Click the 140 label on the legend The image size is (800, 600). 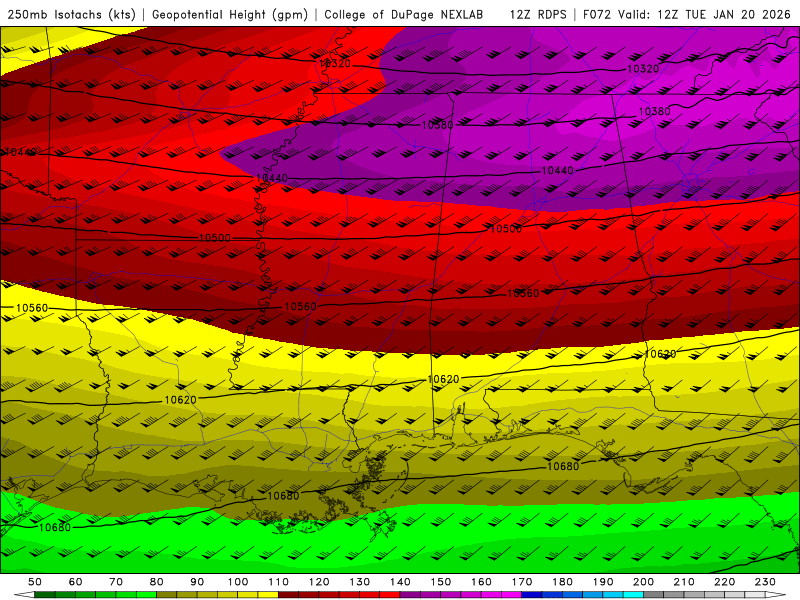pyautogui.click(x=400, y=582)
